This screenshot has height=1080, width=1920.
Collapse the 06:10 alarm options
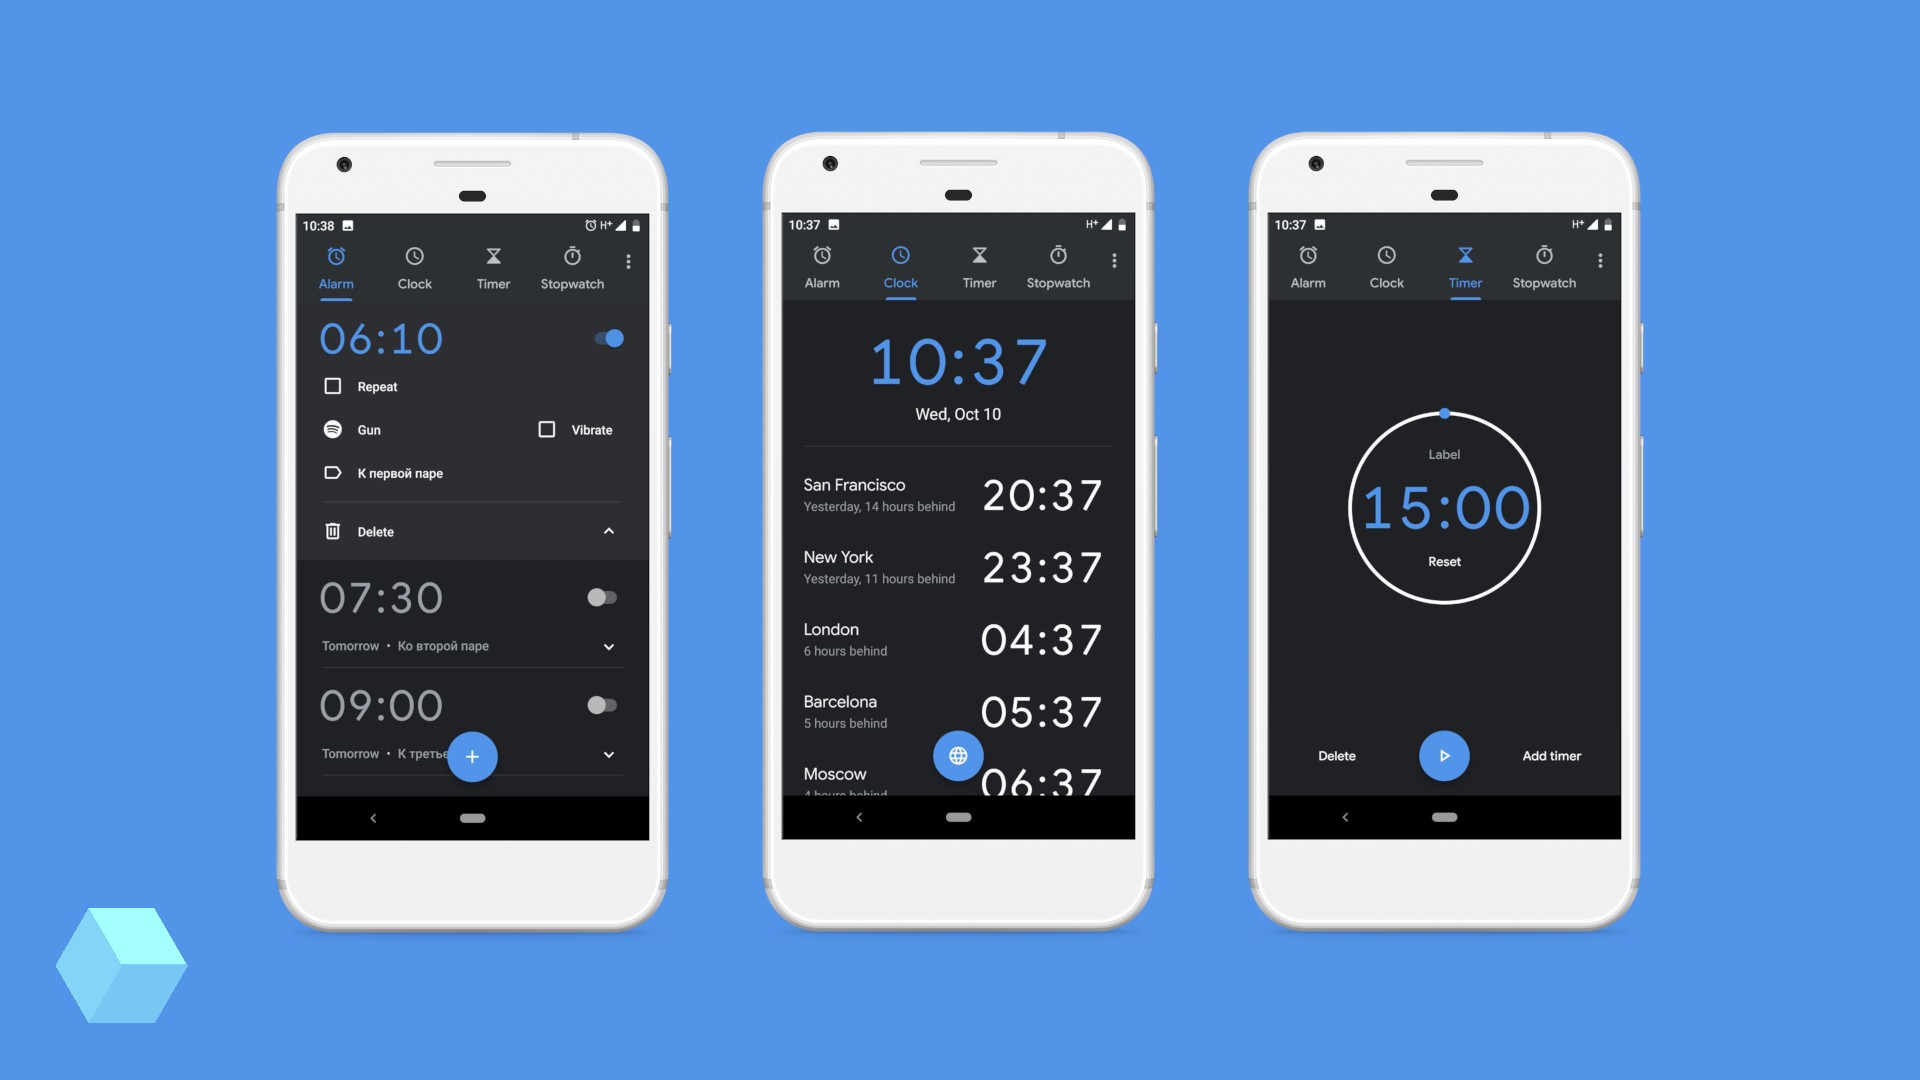pyautogui.click(x=607, y=530)
